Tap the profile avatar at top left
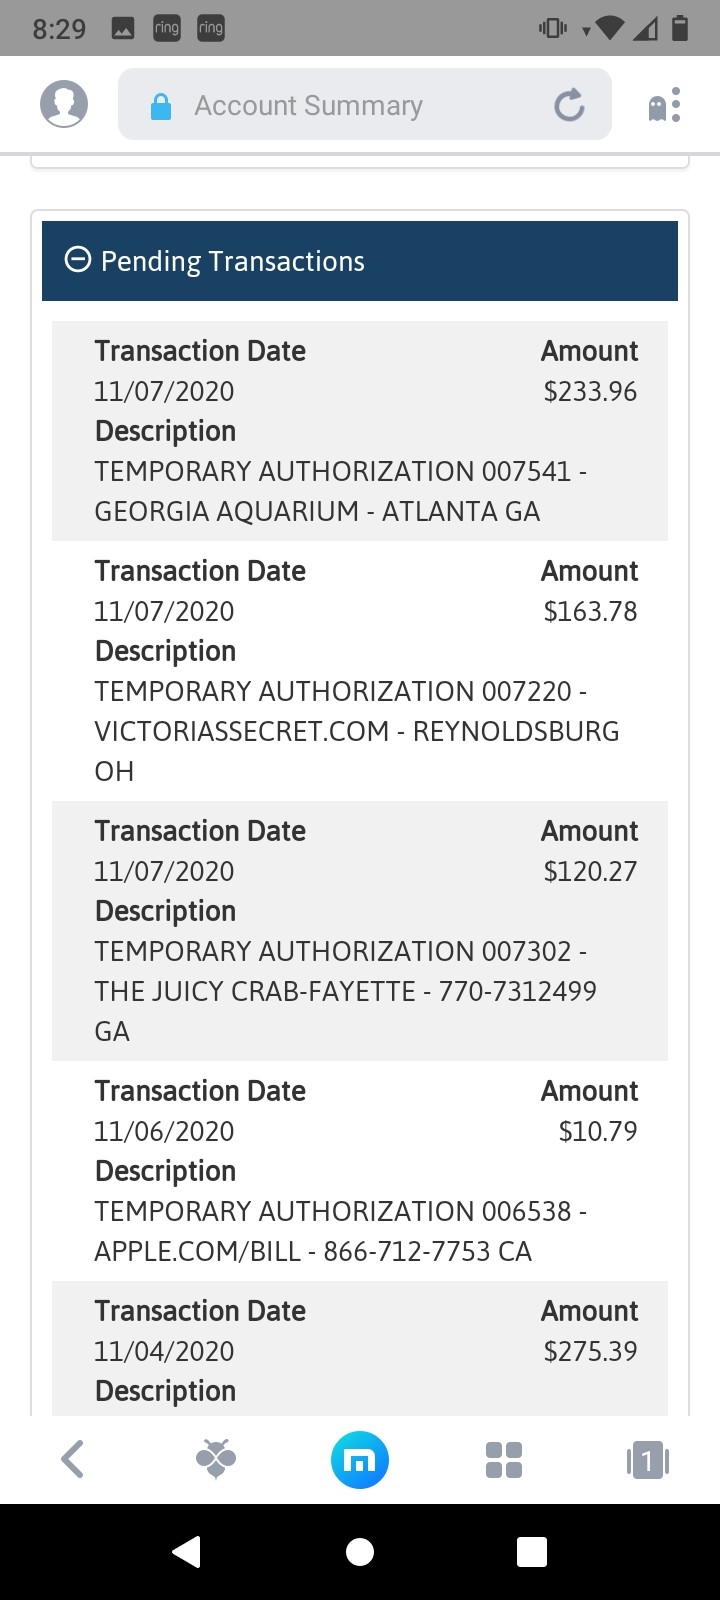Screen dimensions: 720x1600 (x=63, y=102)
